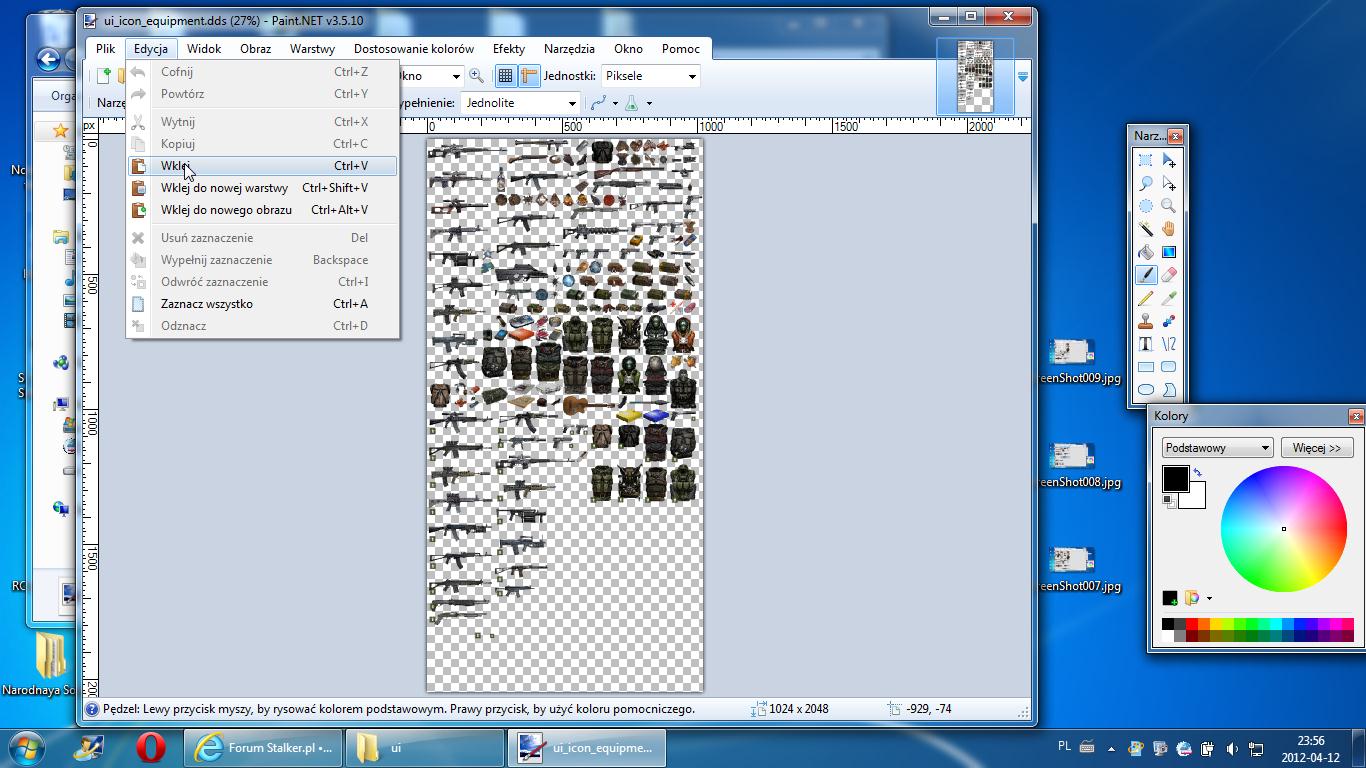Select the Move Selected Pixels tool
Image resolution: width=1366 pixels, height=768 pixels.
[x=1168, y=160]
